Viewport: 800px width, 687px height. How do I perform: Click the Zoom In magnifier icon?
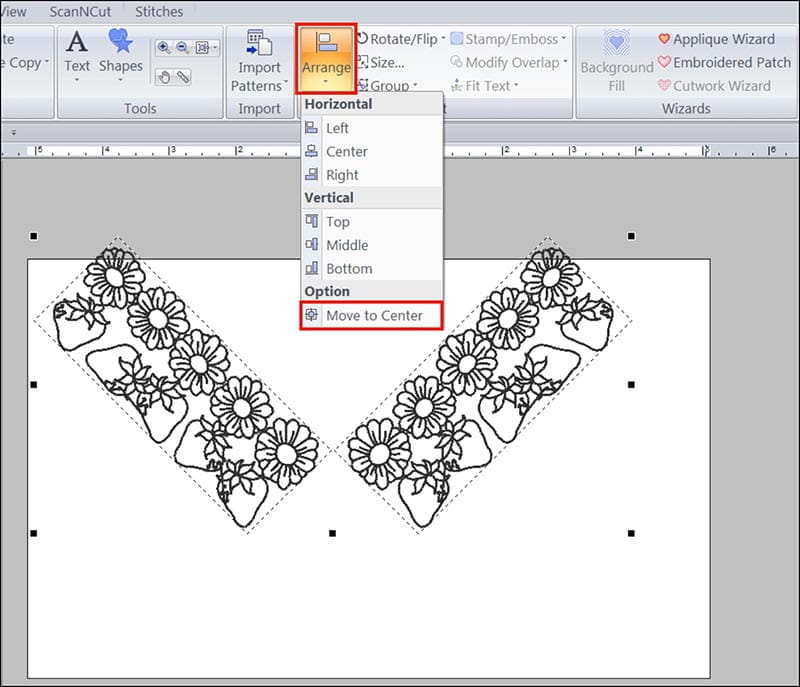click(x=163, y=48)
